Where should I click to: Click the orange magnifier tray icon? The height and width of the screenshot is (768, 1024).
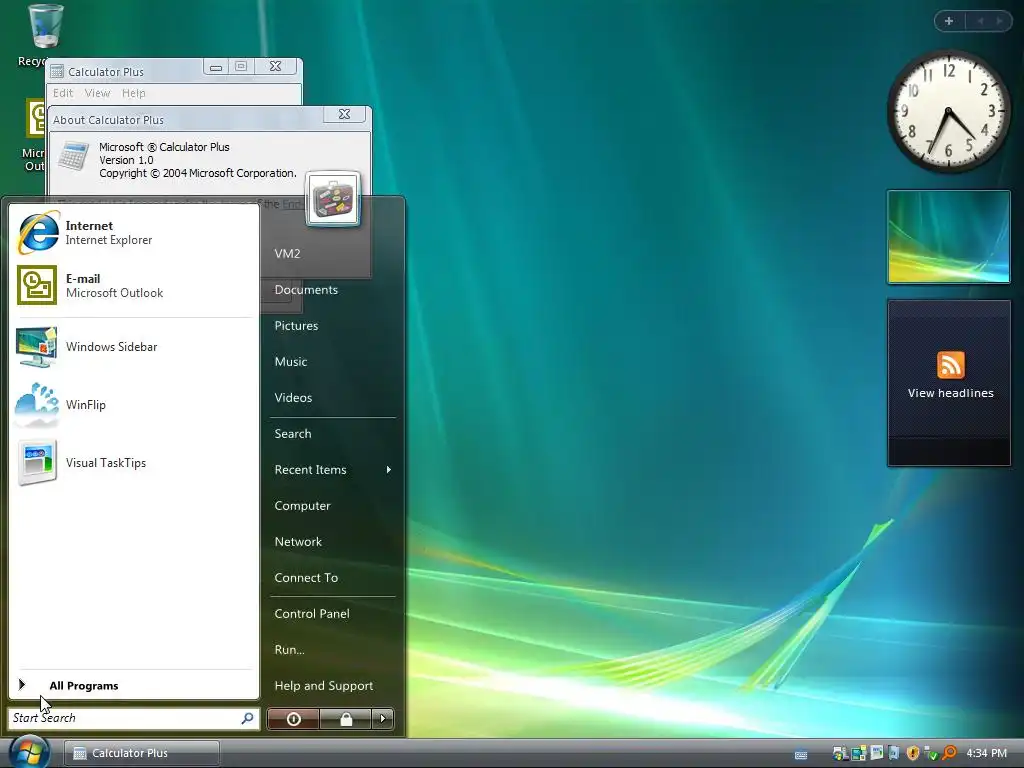[950, 753]
